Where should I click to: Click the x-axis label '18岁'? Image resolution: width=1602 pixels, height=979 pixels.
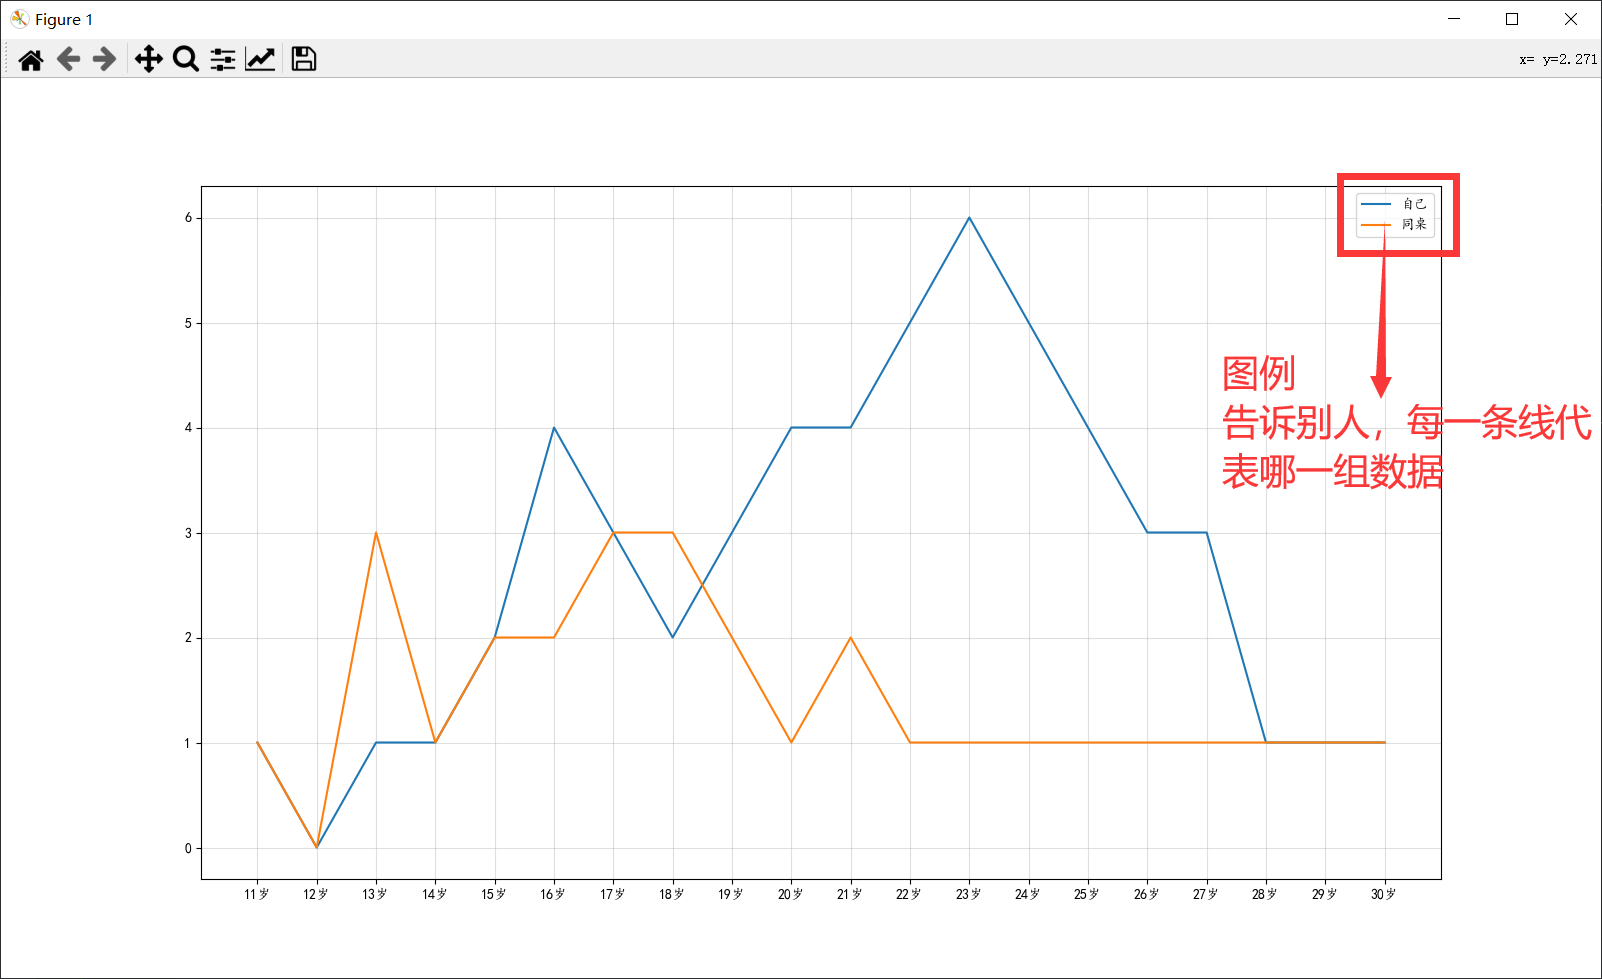click(x=672, y=894)
